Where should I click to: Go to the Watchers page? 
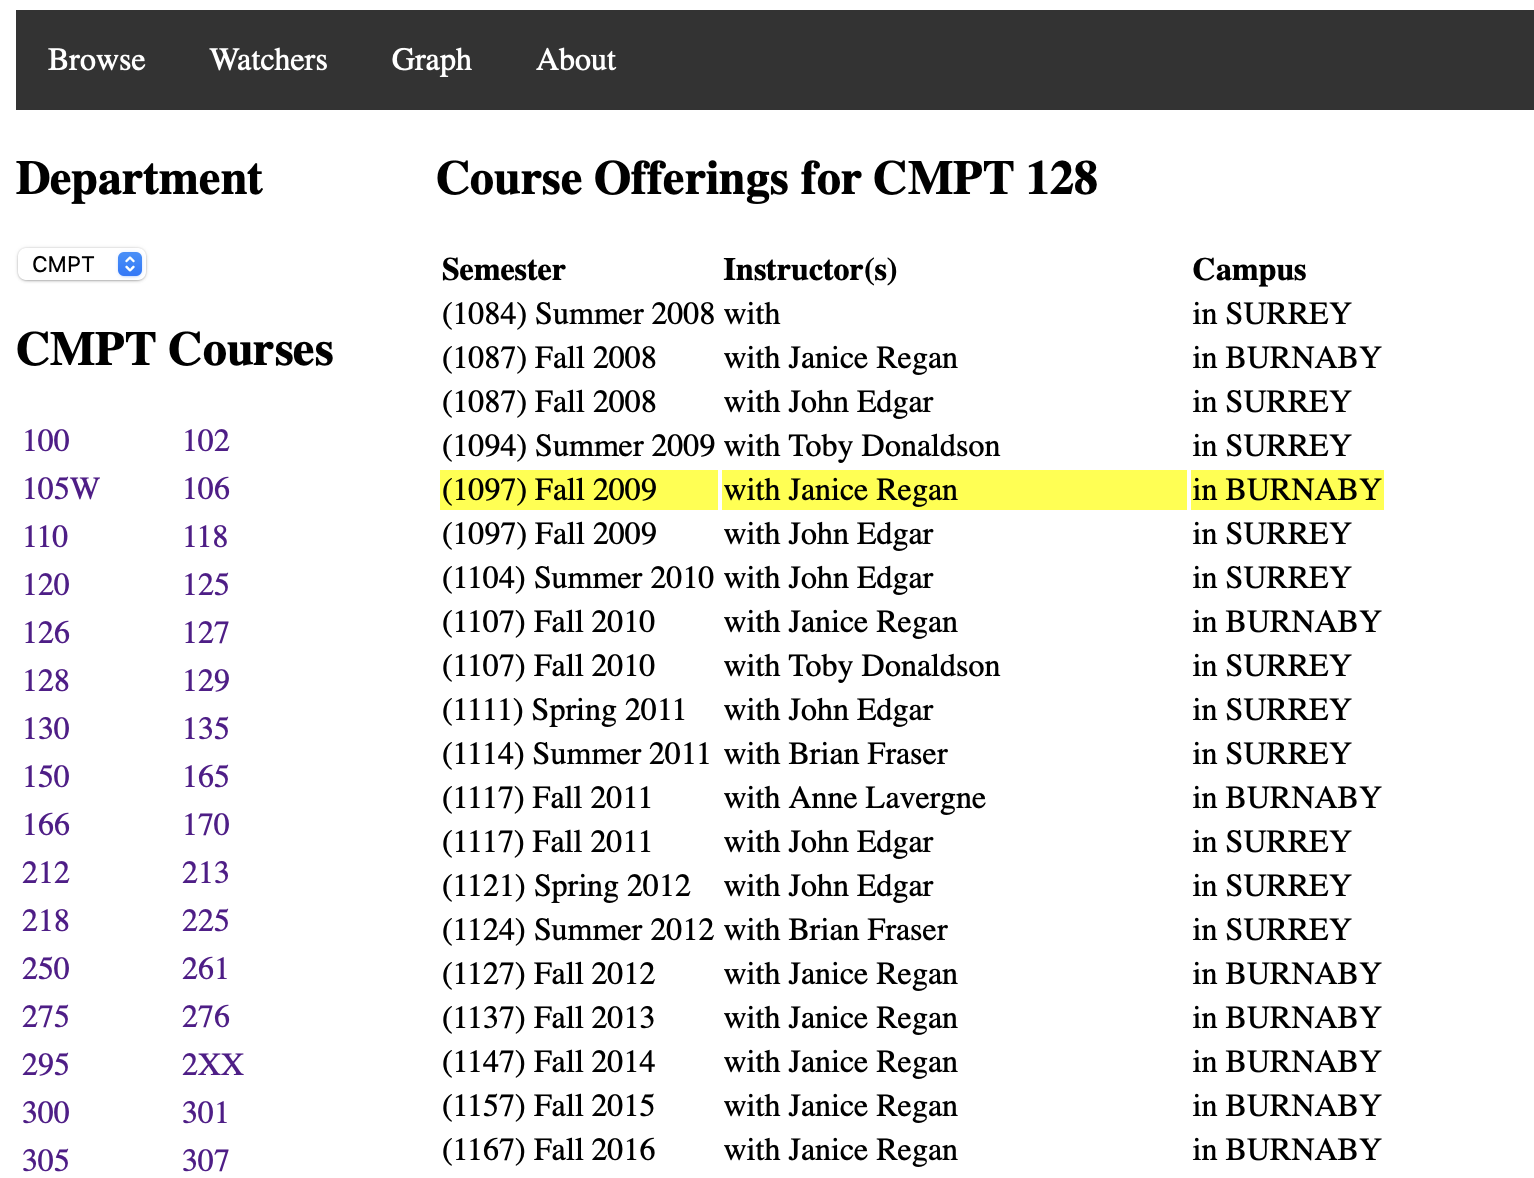[x=268, y=60]
